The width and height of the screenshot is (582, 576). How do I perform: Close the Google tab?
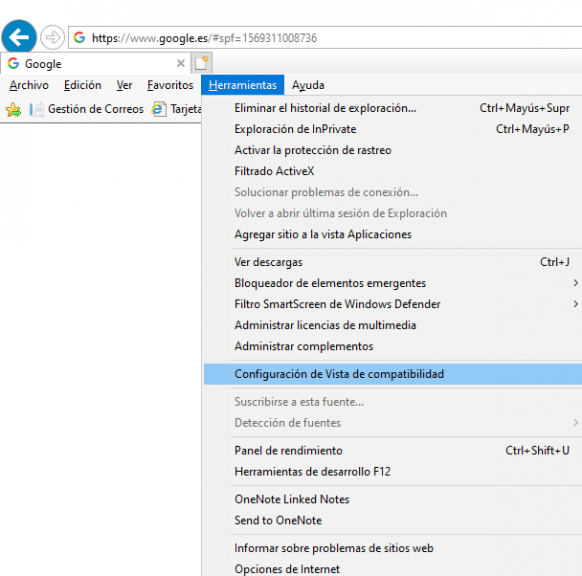pyautogui.click(x=181, y=63)
